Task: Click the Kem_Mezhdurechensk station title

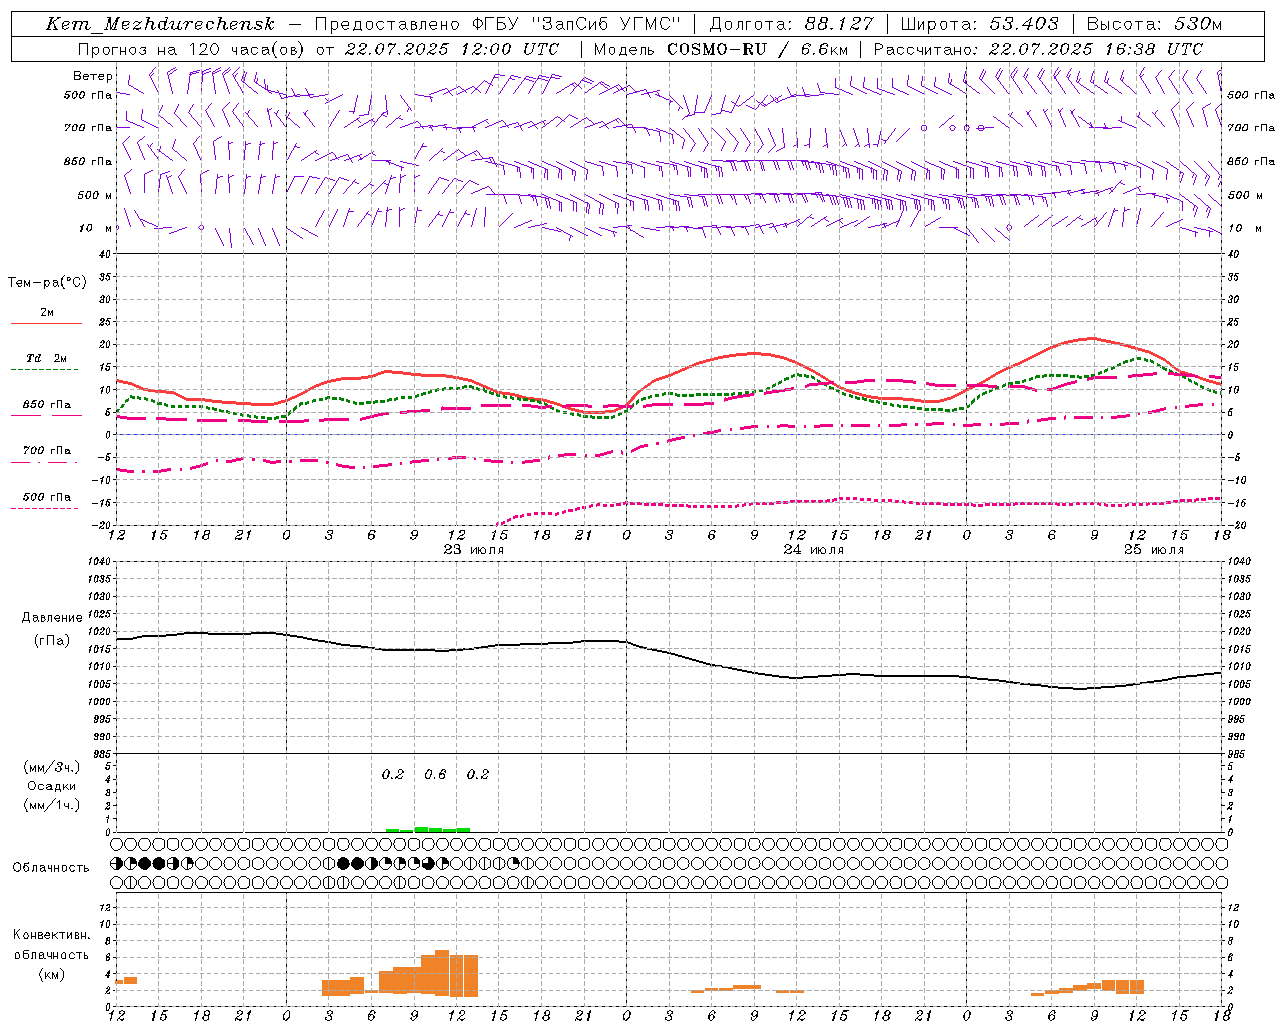Action: click(160, 24)
